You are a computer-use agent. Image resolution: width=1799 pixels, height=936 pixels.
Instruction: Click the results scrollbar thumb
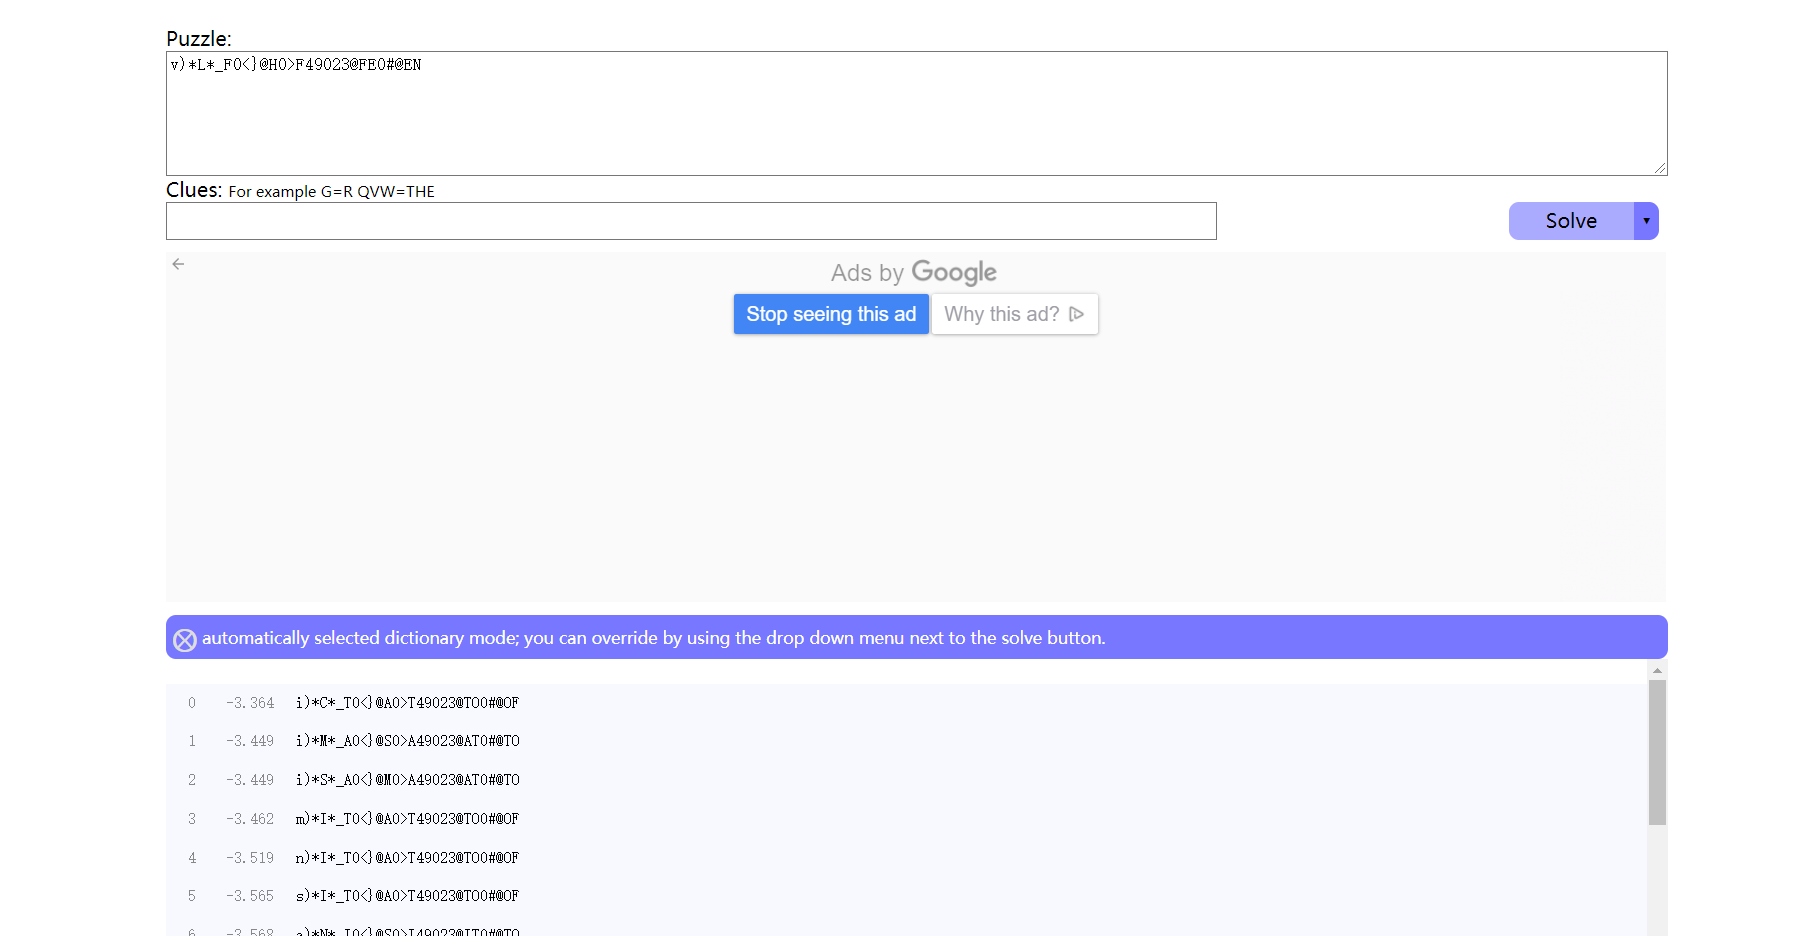point(1657,752)
